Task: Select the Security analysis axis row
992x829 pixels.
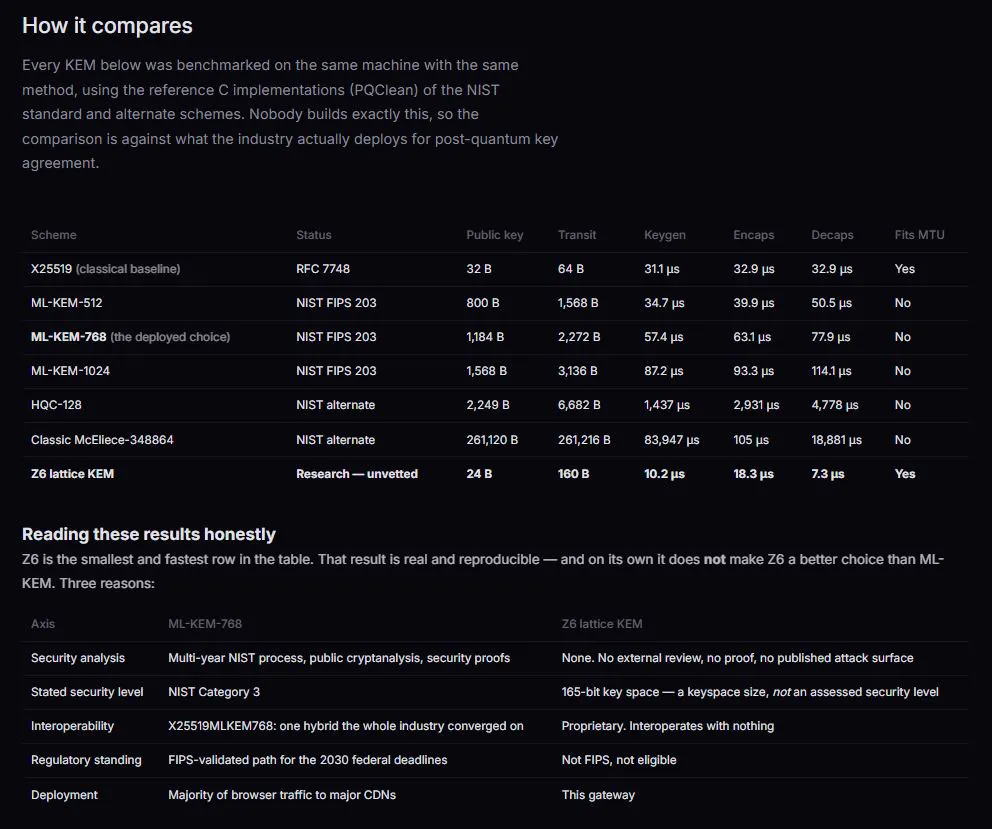Action: coord(495,658)
